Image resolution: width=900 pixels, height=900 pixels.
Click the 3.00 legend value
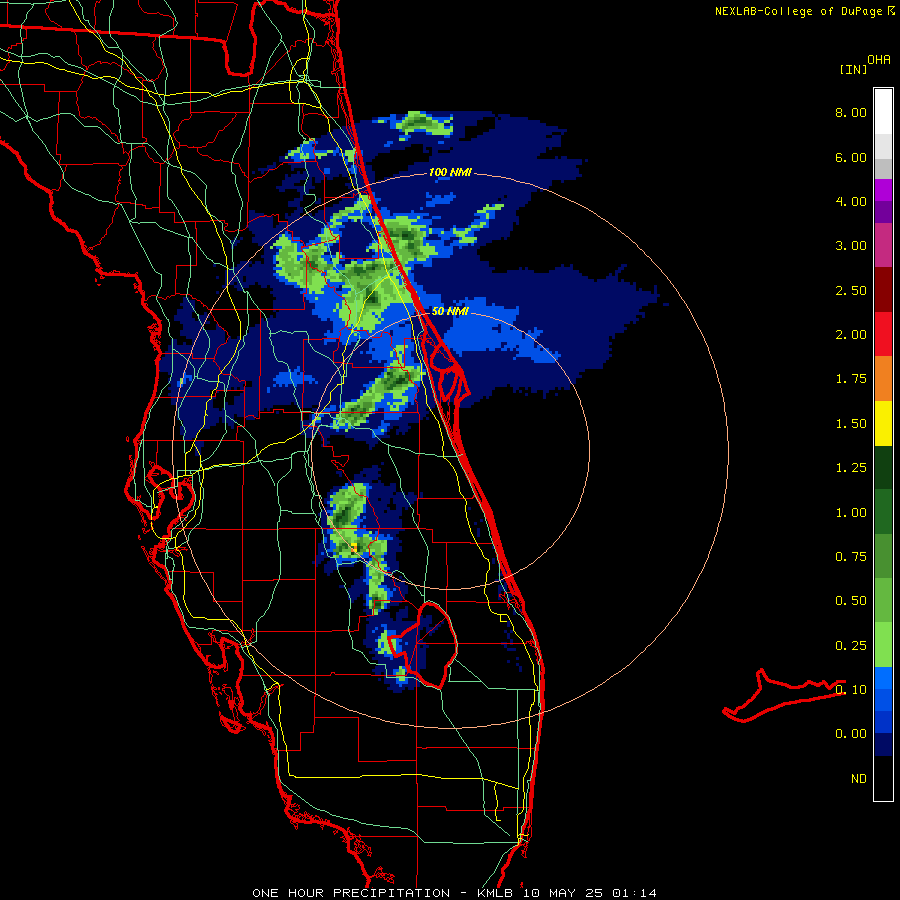[x=851, y=246]
